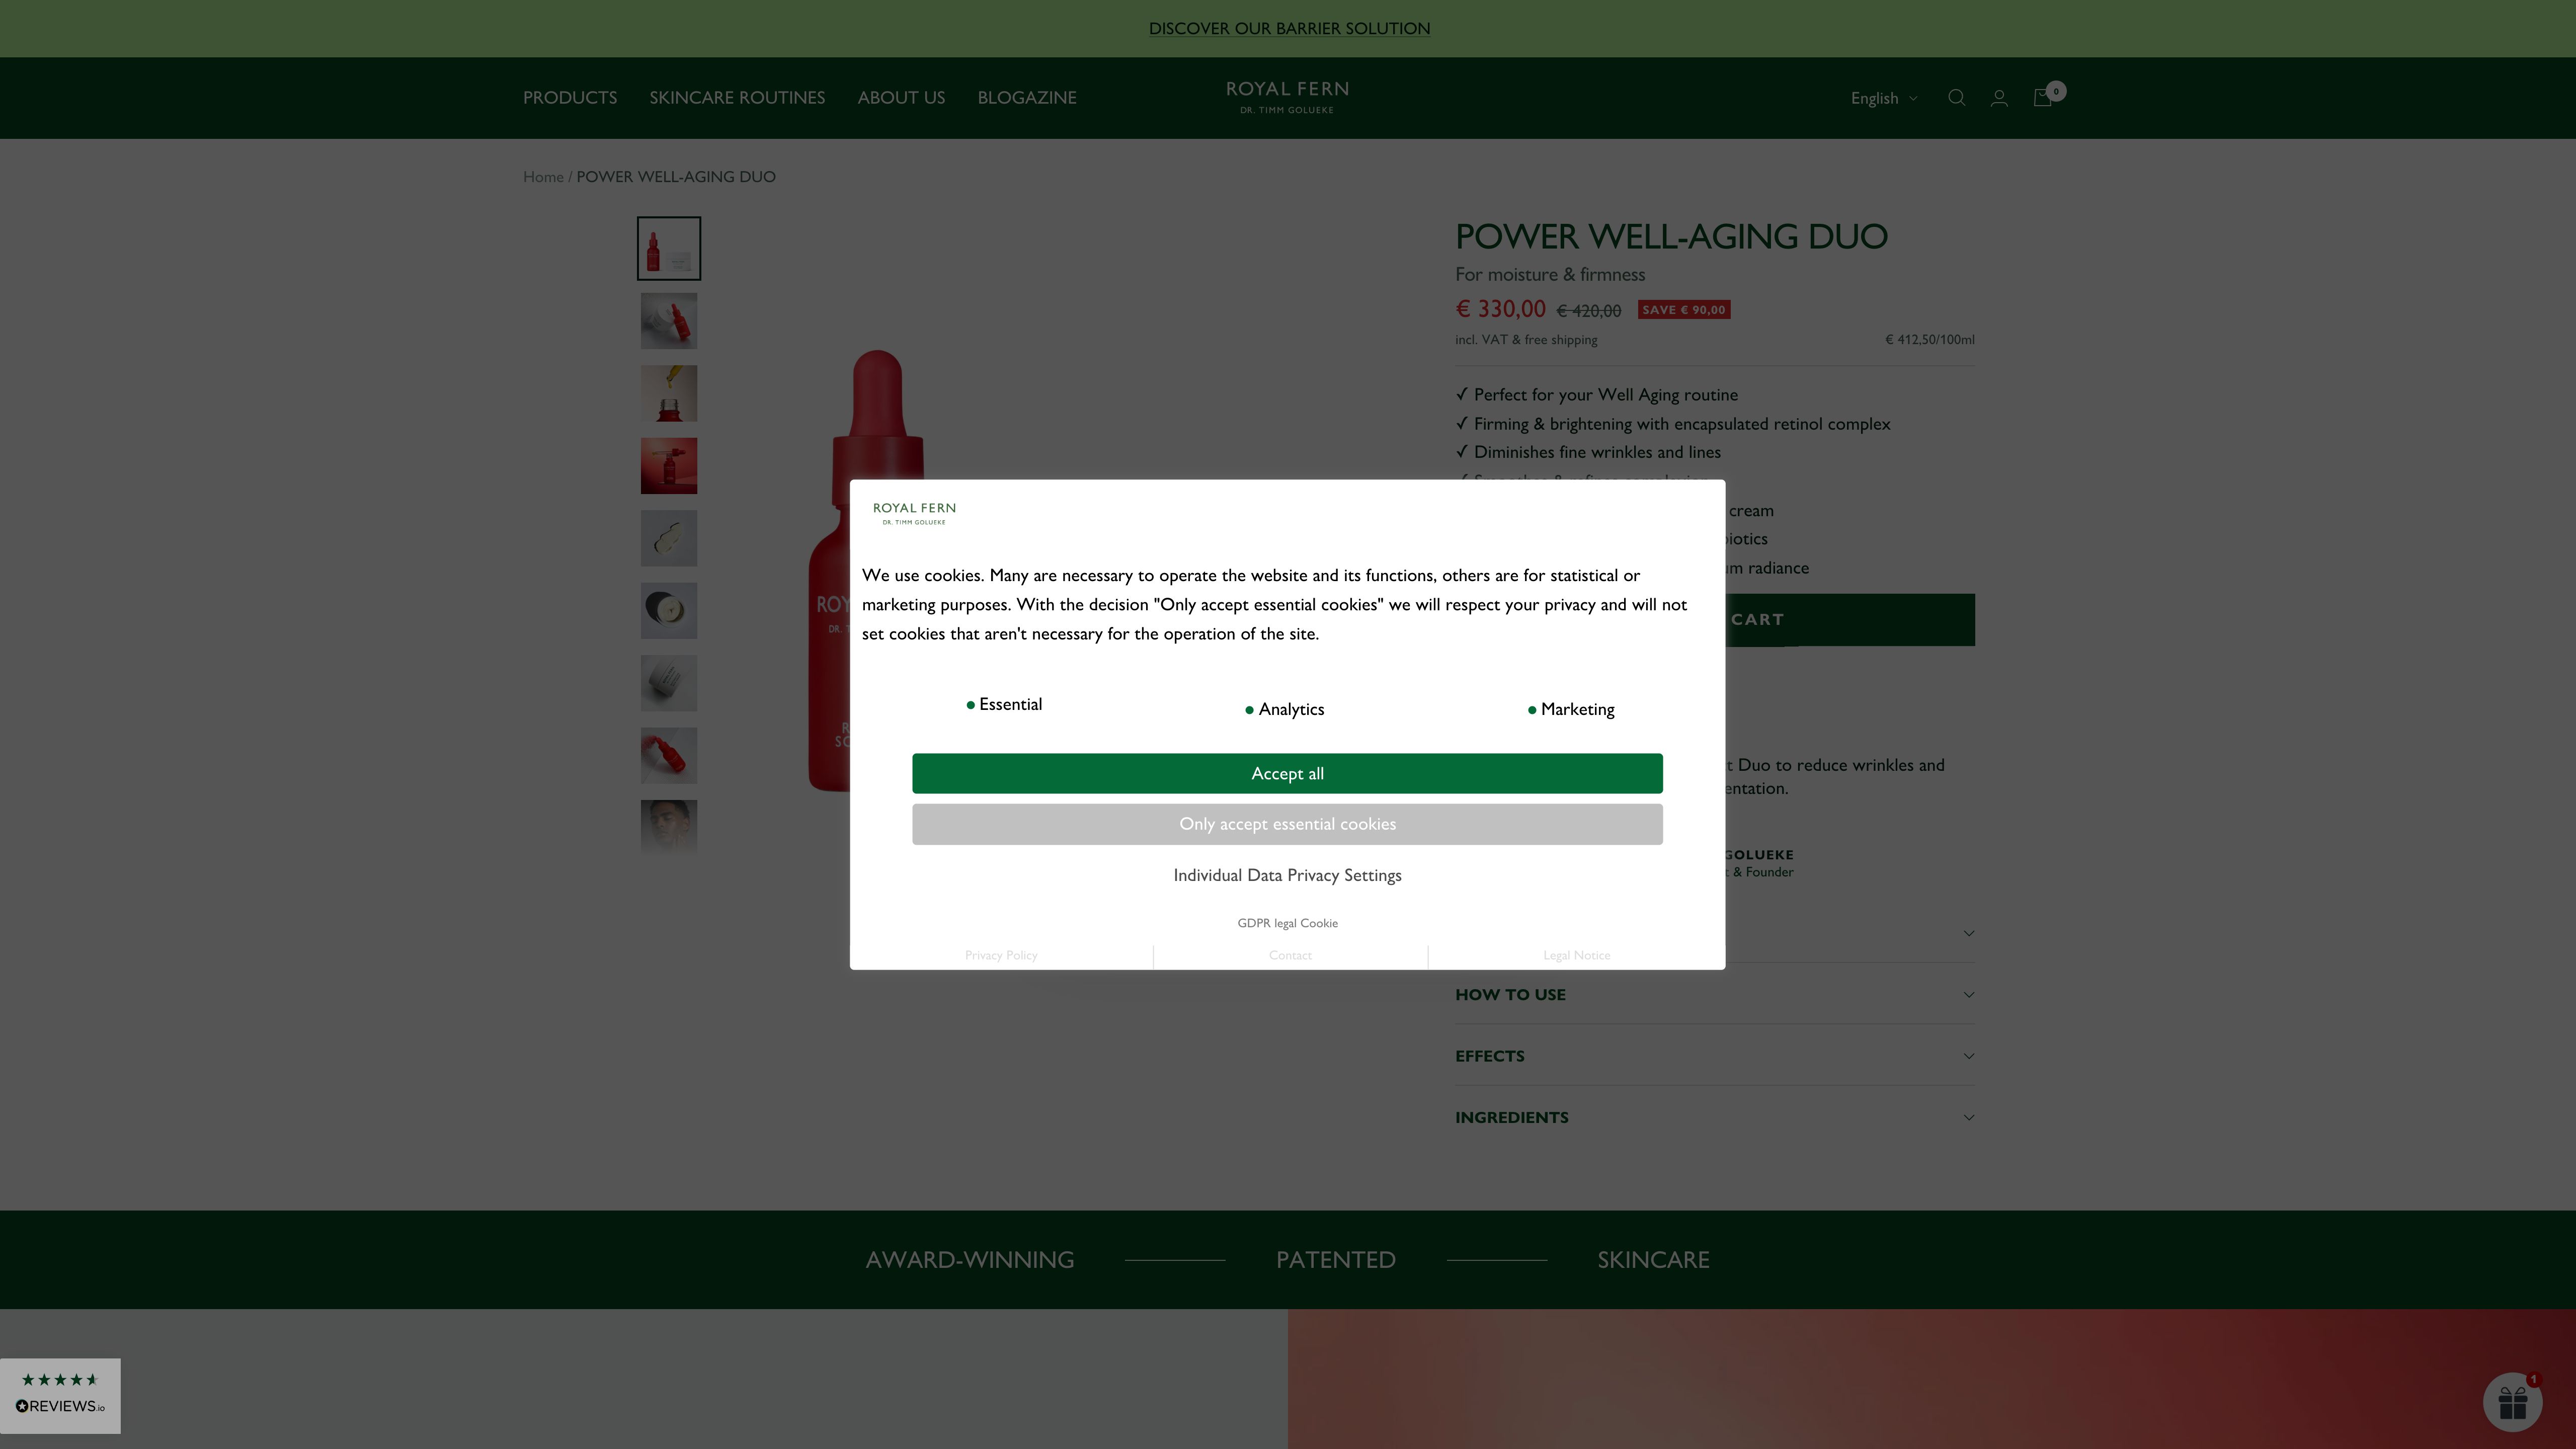The width and height of the screenshot is (2576, 1449).
Task: Select the yellow dropper product thumbnail
Action: coord(669,393)
